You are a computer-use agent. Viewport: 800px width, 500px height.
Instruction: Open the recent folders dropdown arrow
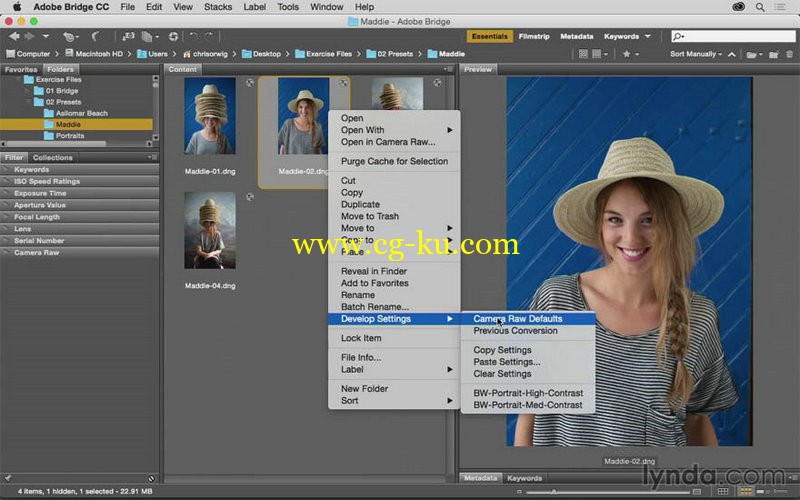point(45,36)
